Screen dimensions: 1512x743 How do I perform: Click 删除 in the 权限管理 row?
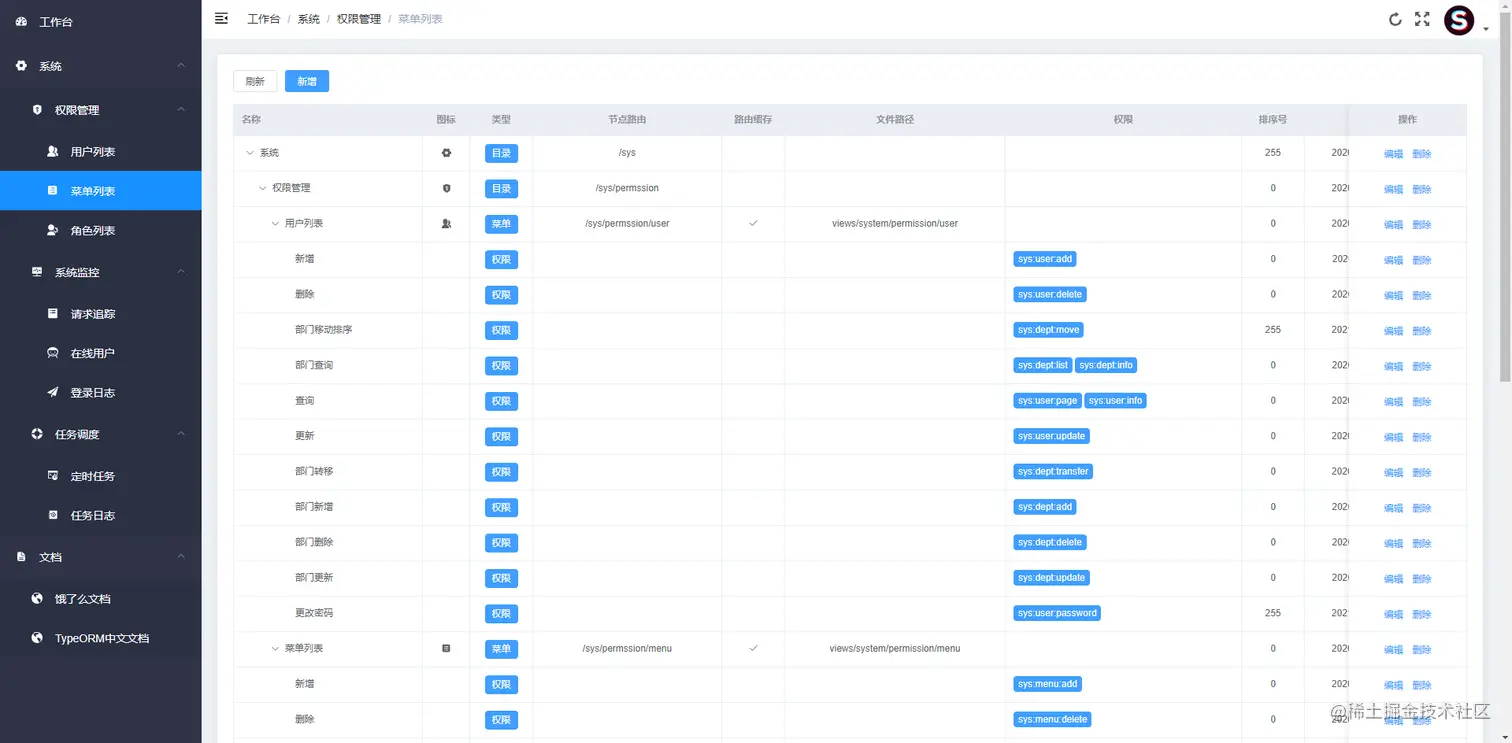point(1421,189)
